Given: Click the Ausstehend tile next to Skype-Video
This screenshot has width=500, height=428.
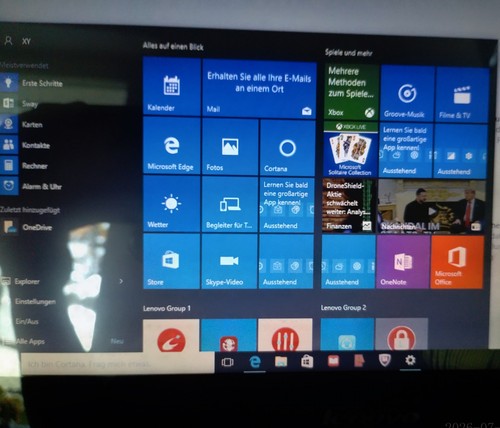Looking at the screenshot, I should click(286, 261).
